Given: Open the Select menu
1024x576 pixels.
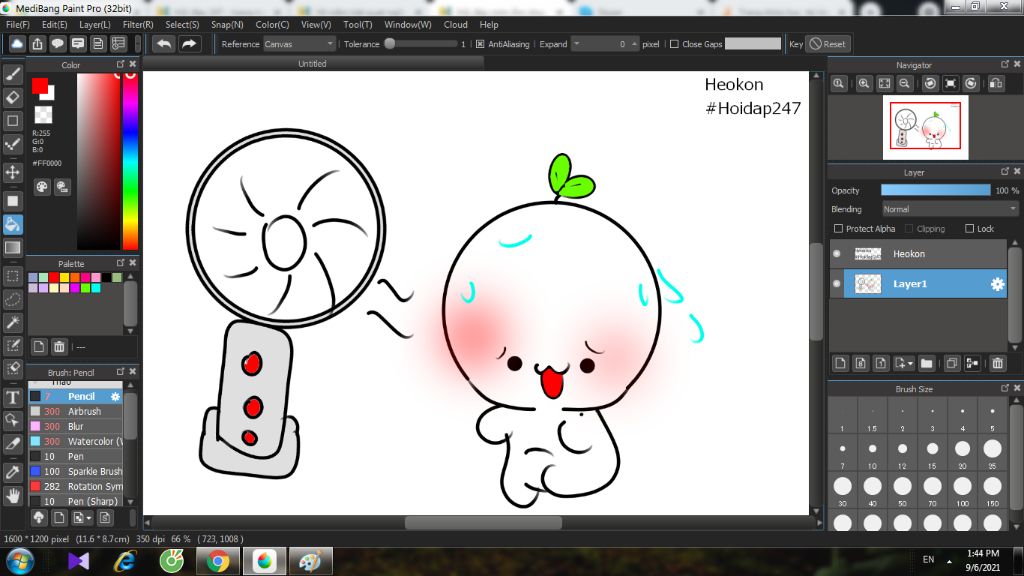Looking at the screenshot, I should click(x=182, y=24).
